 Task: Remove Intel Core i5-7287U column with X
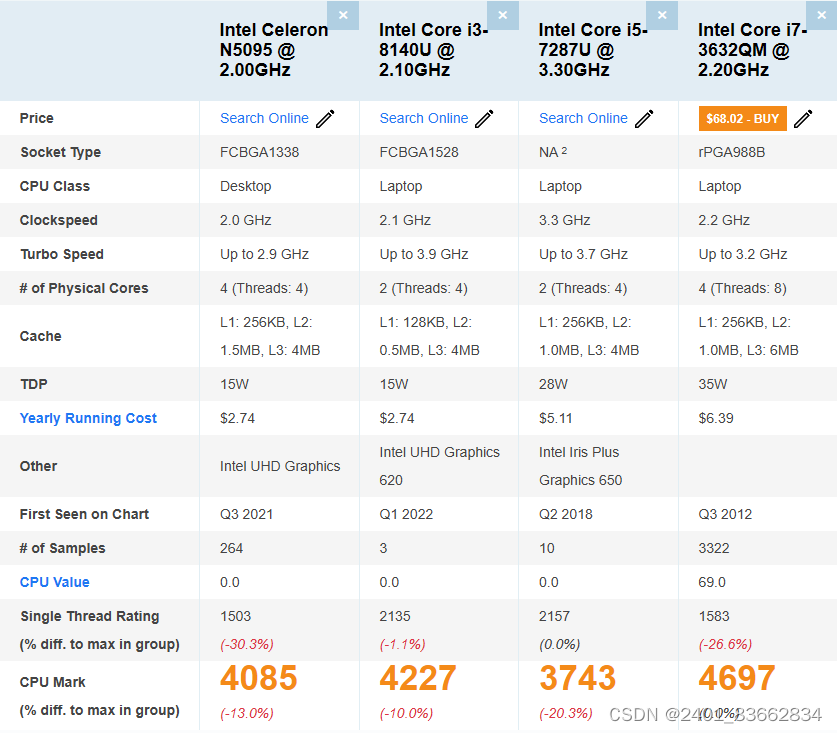pyautogui.click(x=662, y=15)
